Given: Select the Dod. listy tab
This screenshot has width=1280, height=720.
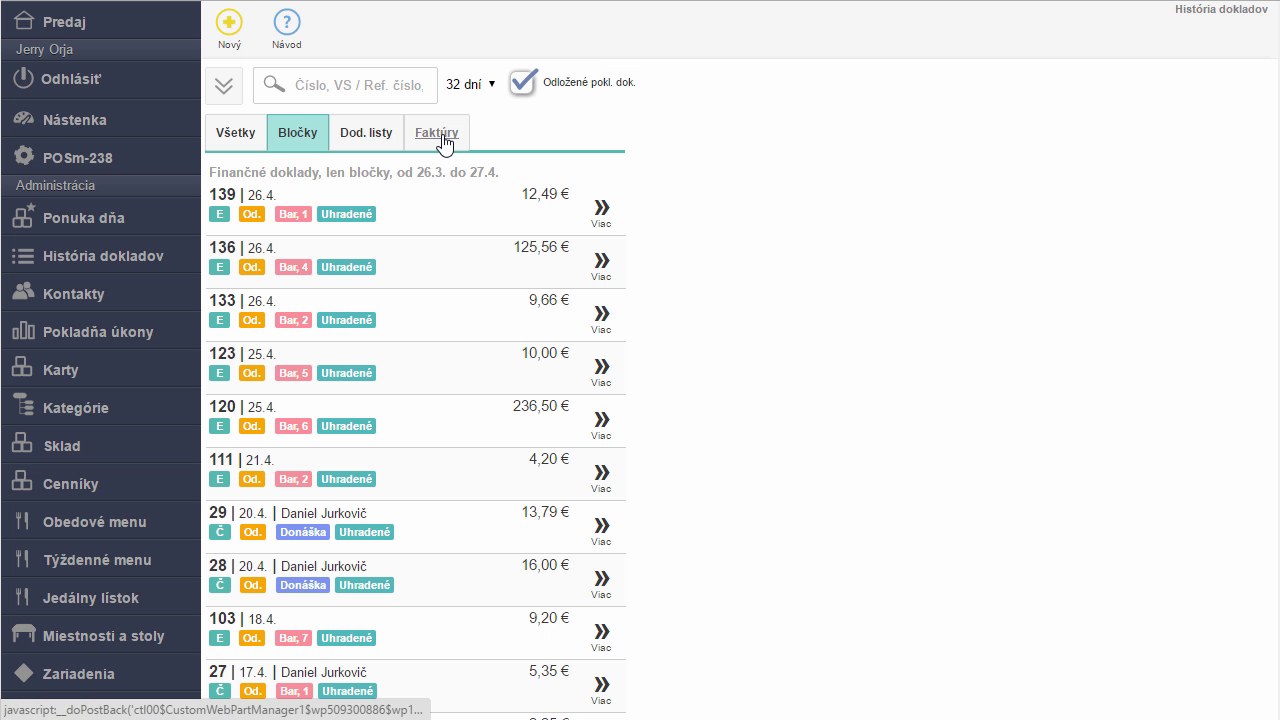Looking at the screenshot, I should tap(366, 132).
